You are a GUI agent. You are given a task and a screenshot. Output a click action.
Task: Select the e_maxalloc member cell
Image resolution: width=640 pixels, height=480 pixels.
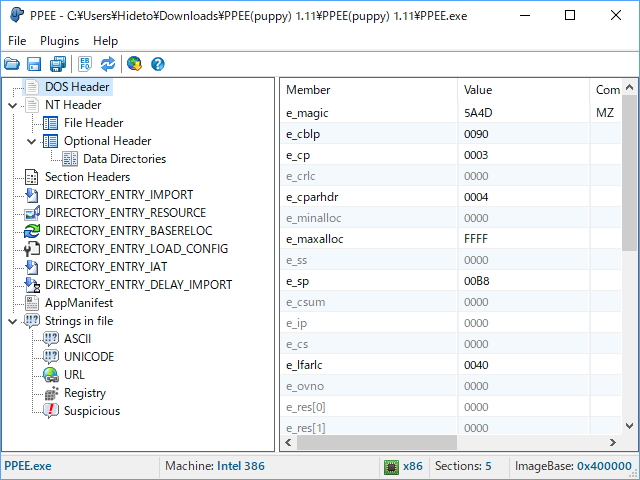click(369, 239)
